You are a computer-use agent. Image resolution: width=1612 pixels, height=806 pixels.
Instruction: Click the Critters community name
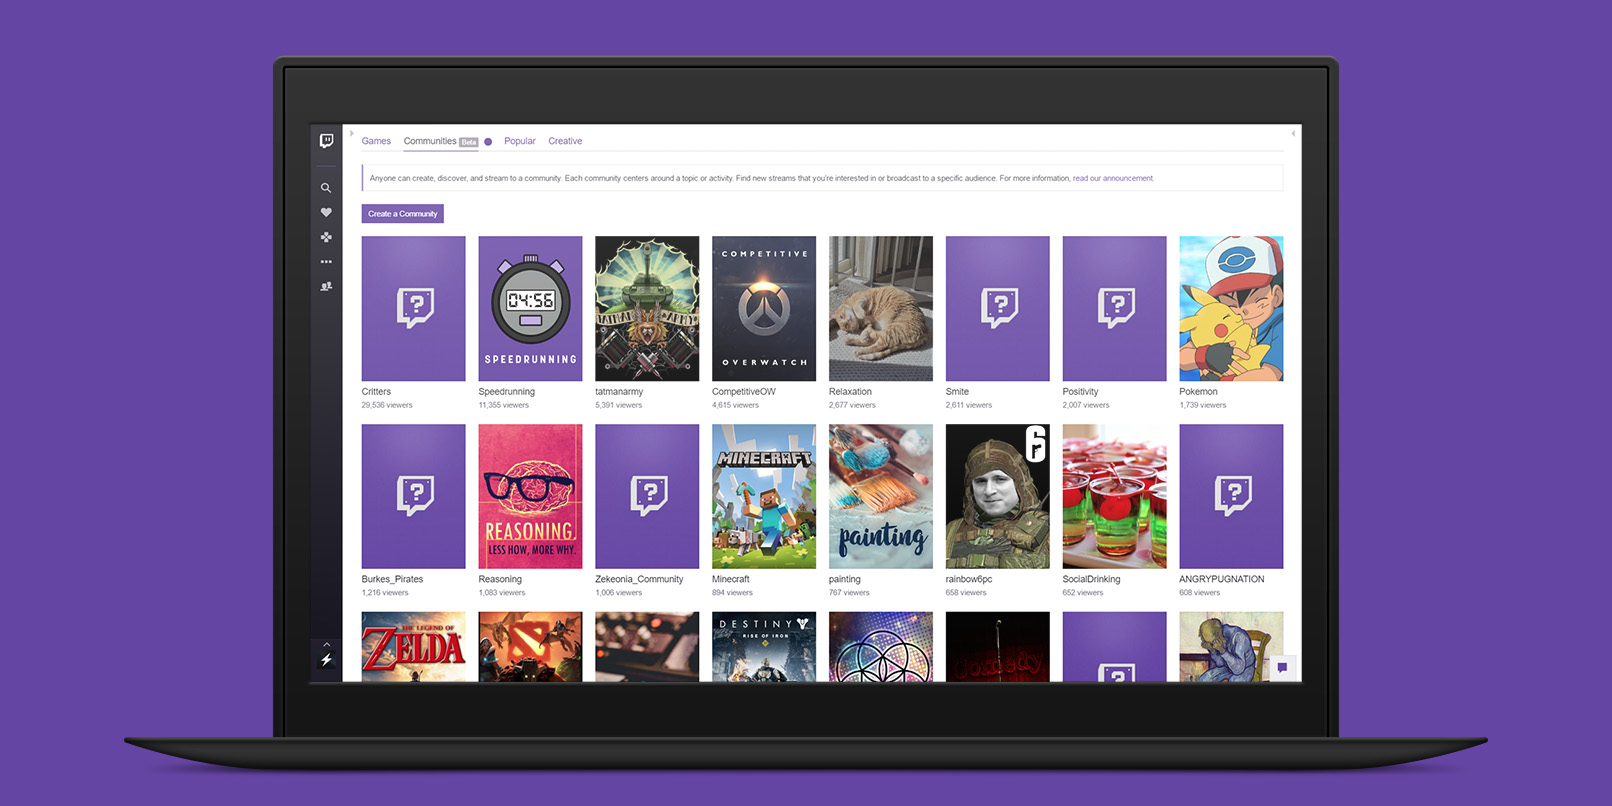(x=376, y=392)
